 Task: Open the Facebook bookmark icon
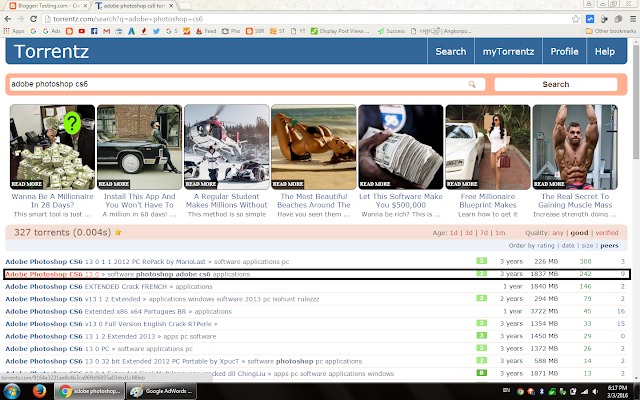click(94, 31)
